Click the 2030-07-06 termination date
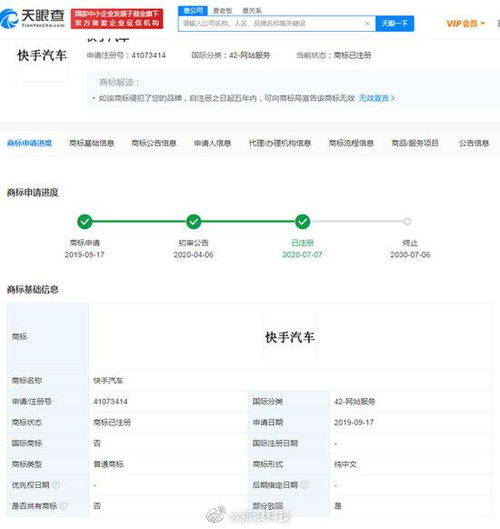Image resolution: width=500 pixels, height=529 pixels. coord(410,255)
